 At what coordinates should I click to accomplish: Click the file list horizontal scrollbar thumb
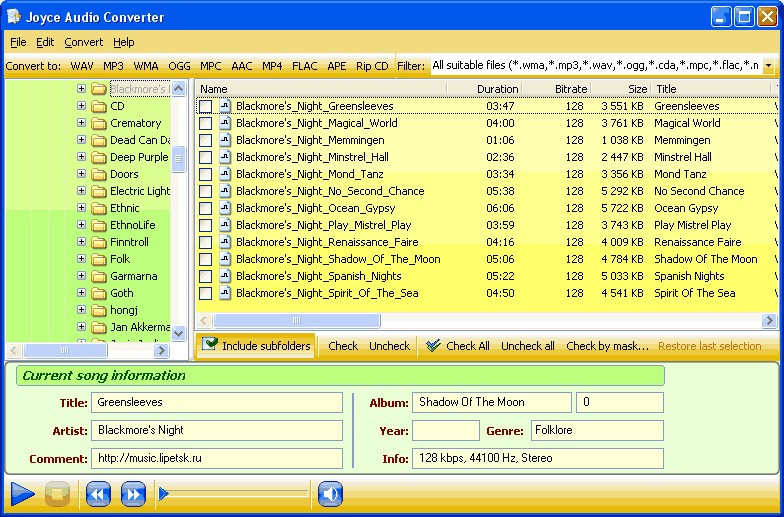(296, 320)
